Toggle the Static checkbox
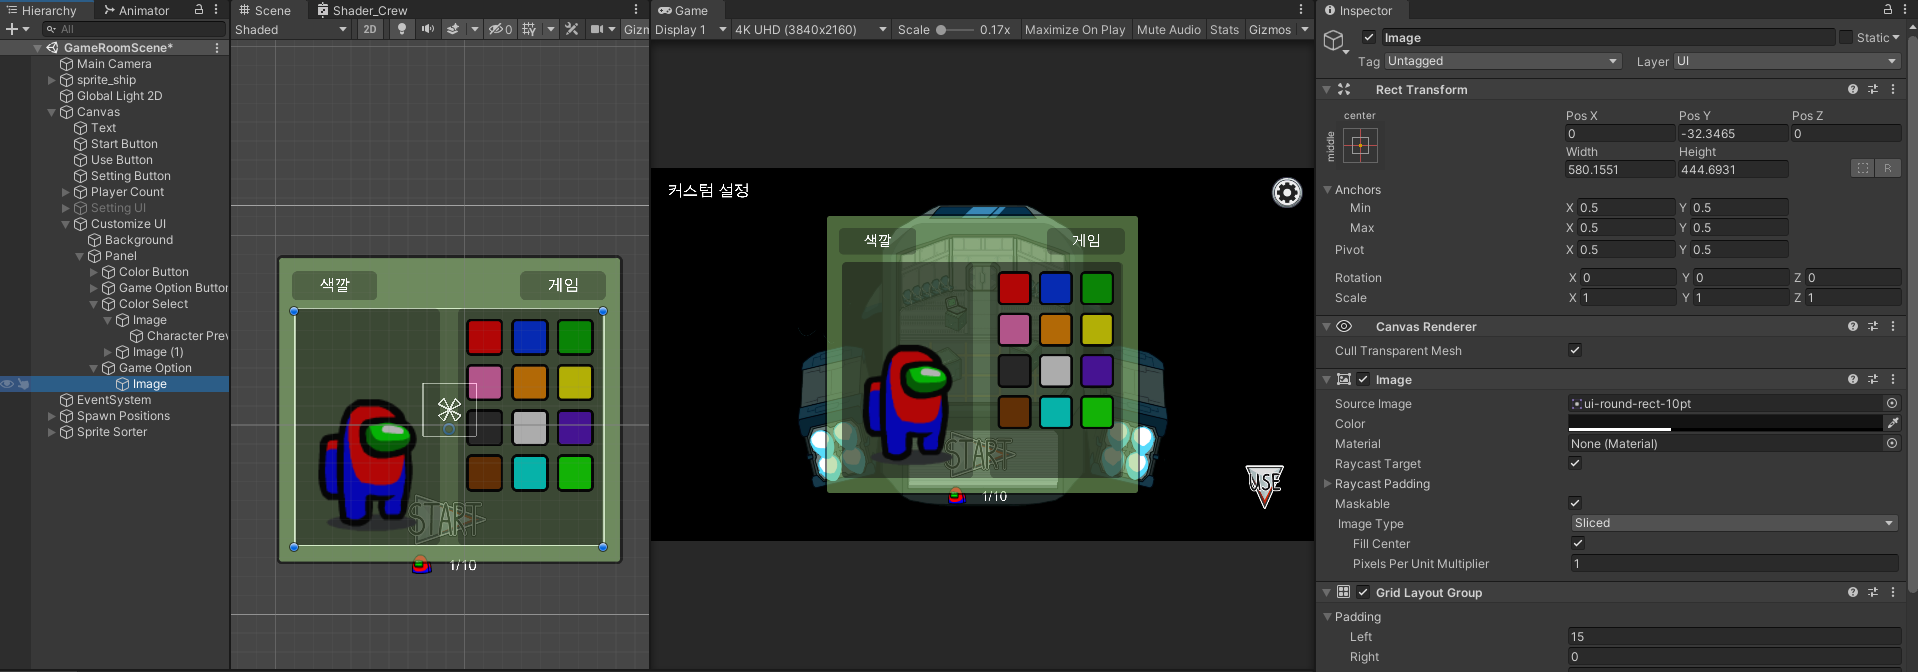 click(1846, 37)
